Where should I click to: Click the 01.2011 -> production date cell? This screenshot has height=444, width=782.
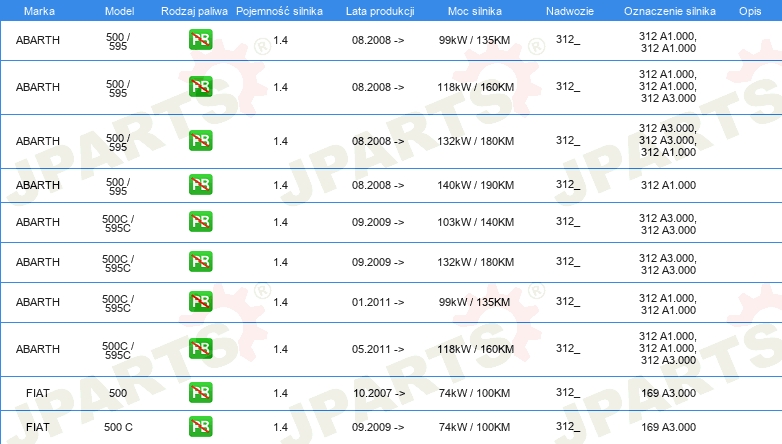378,302
